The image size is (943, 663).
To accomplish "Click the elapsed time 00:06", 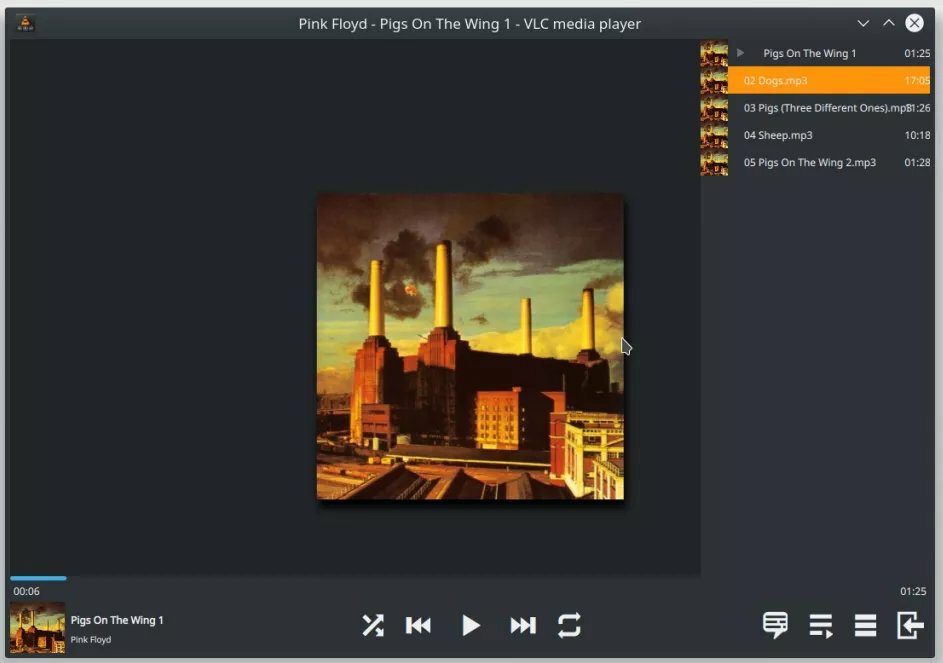I will 26,591.
